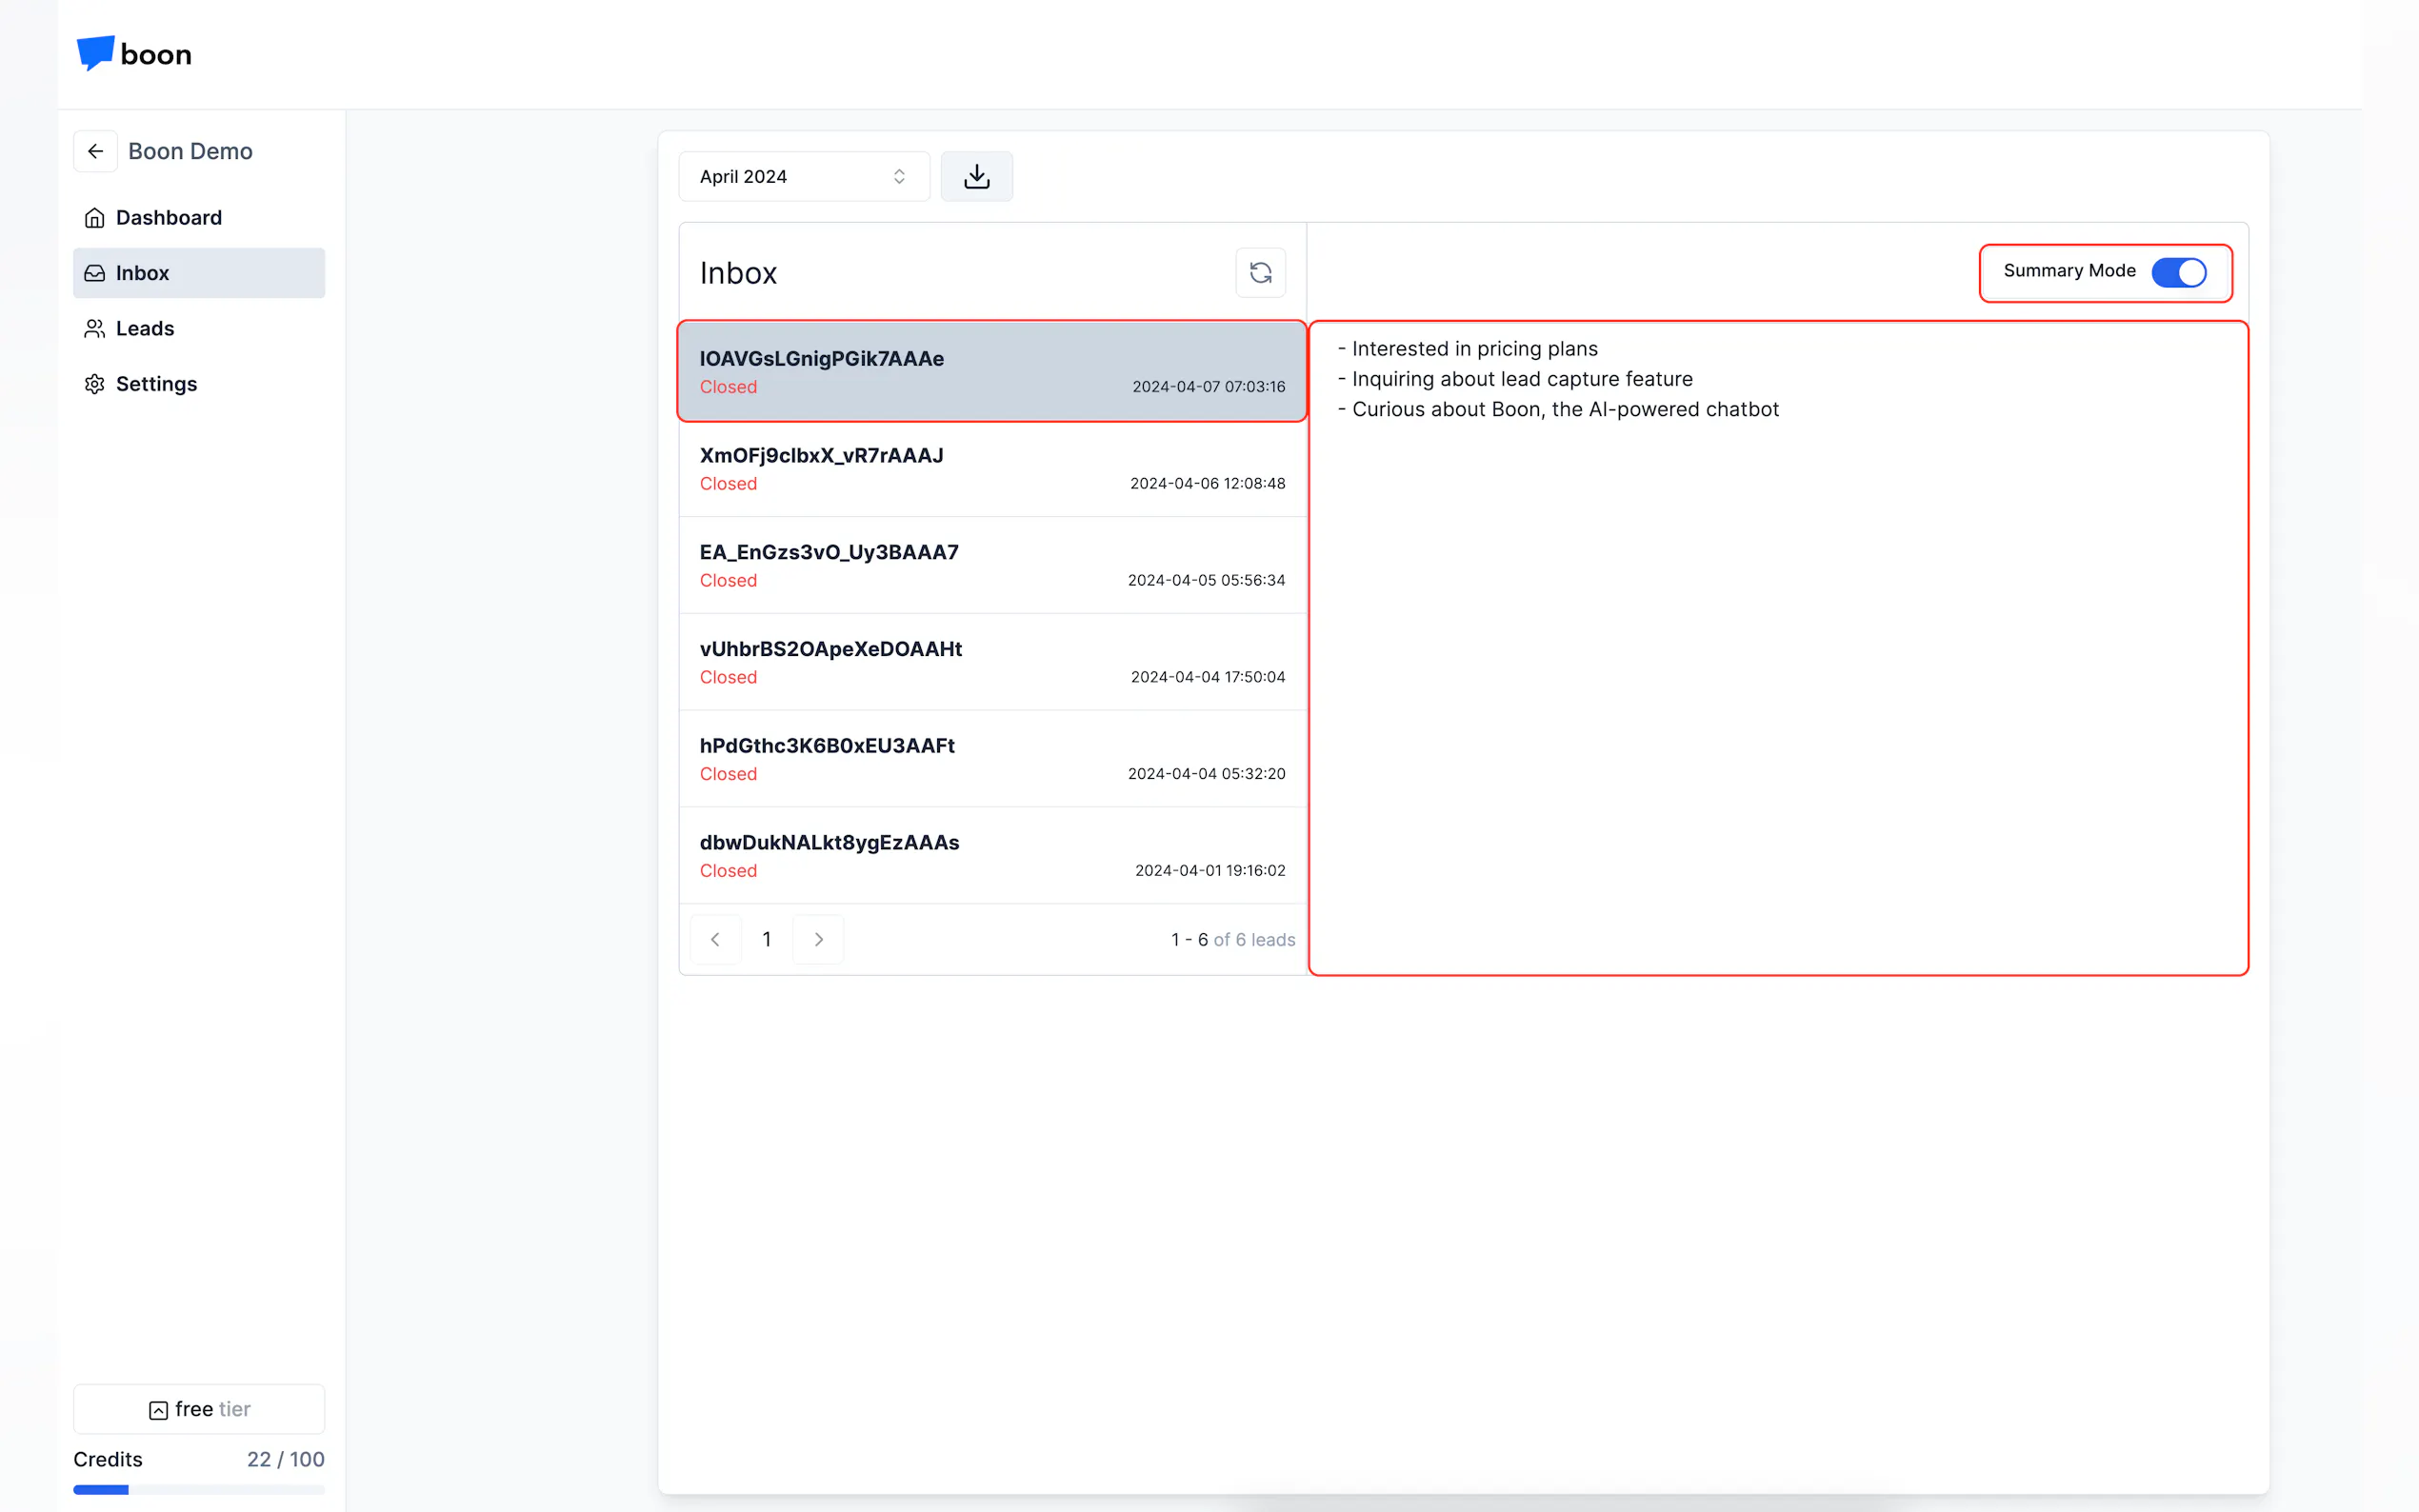The image size is (2419, 1512).
Task: Open the Inbox sidebar menu item
Action: (x=198, y=273)
